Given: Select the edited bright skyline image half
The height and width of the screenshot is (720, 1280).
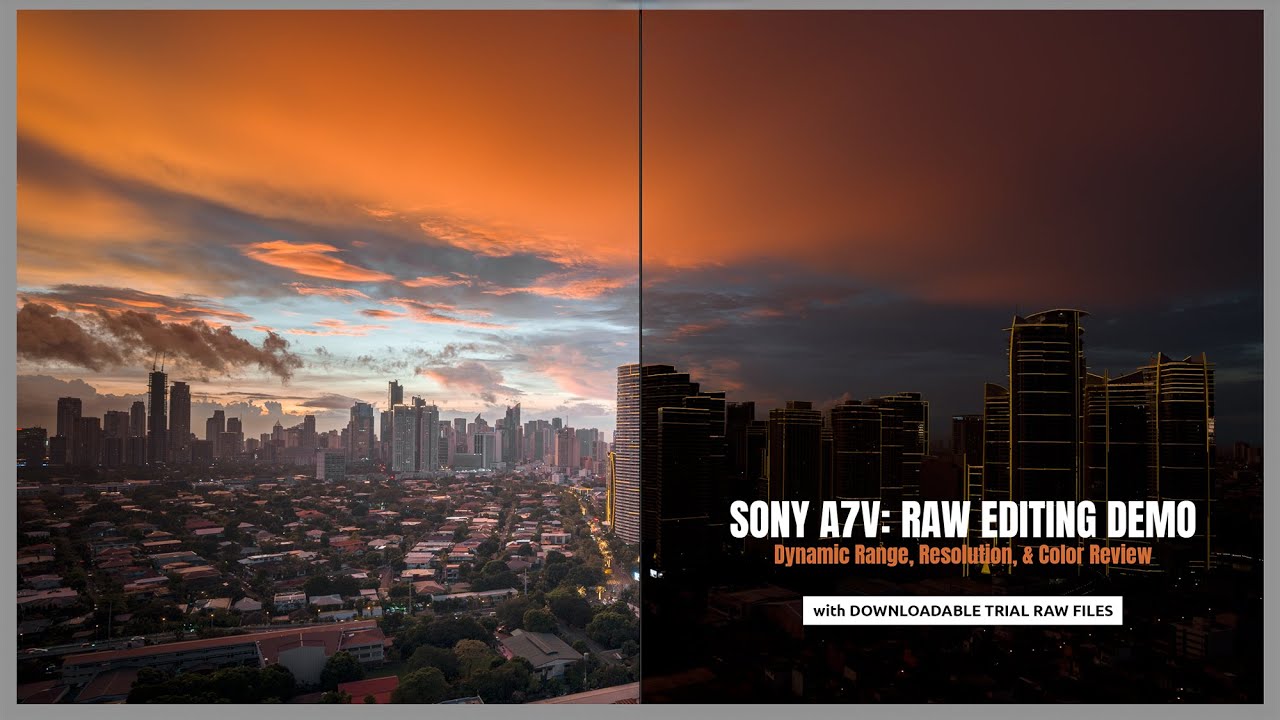Looking at the screenshot, I should coord(328,356).
